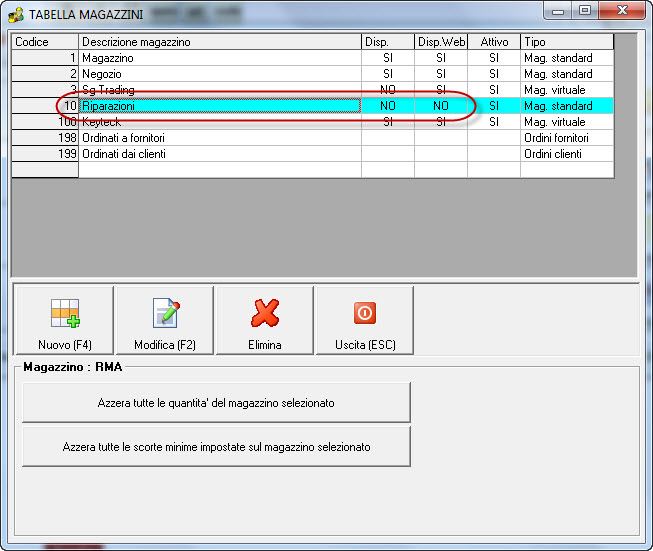Click the 'Magazzino : RMA' group label
This screenshot has height=551, width=653.
[x=72, y=367]
